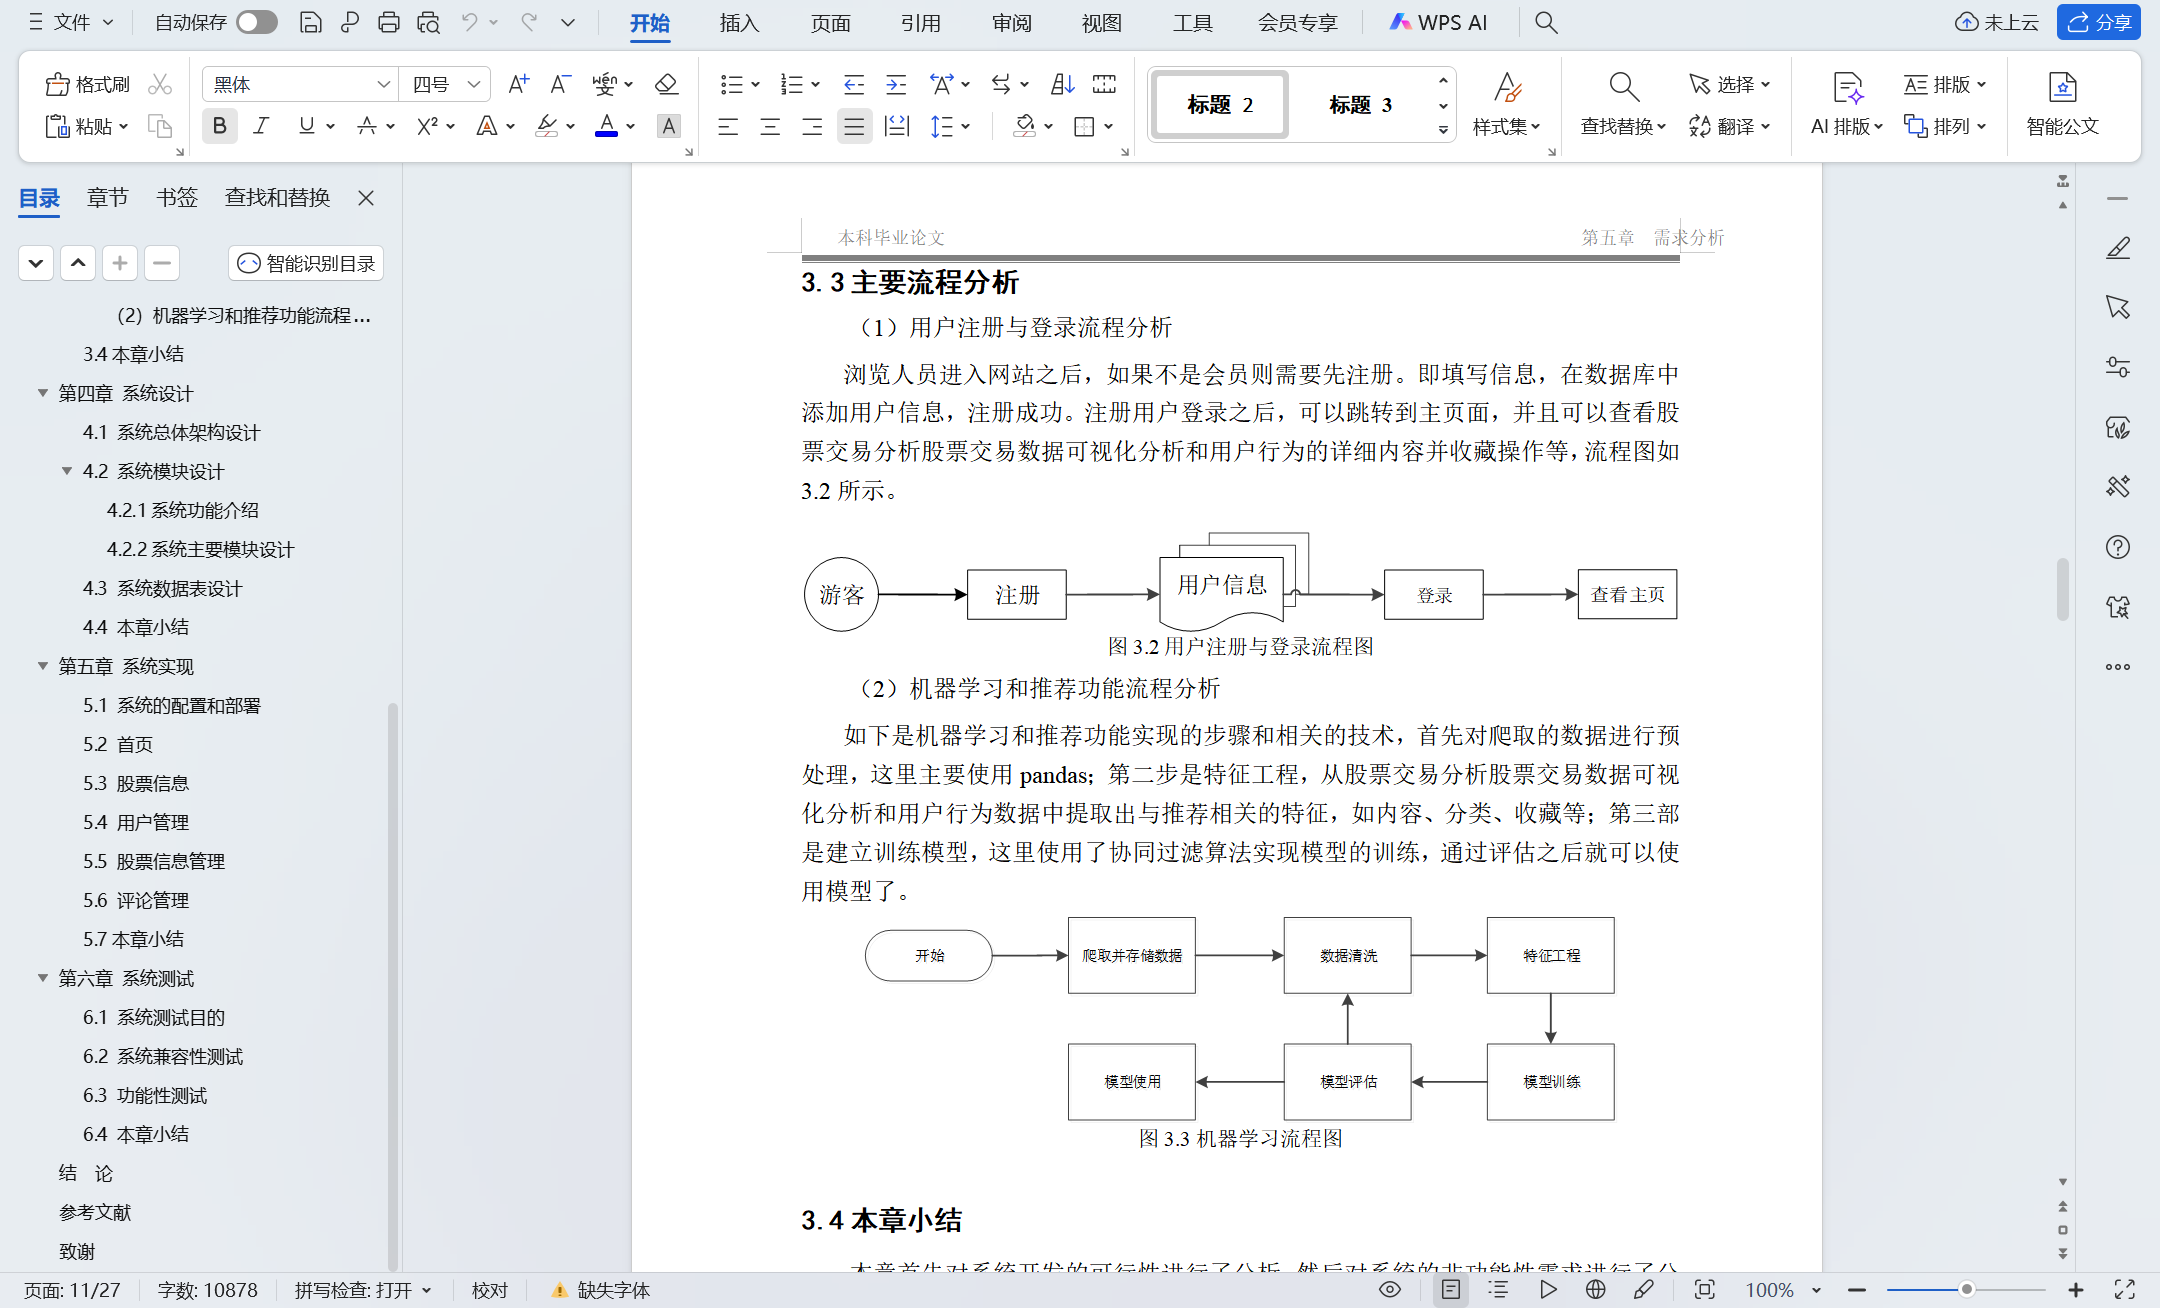Click the cut scissors icon
This screenshot has height=1308, width=2160.
[160, 85]
